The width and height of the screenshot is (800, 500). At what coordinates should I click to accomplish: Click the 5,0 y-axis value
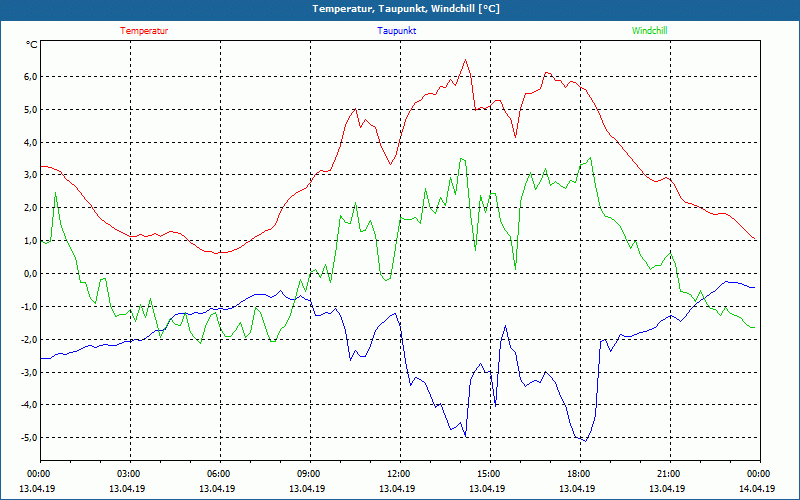(31, 110)
